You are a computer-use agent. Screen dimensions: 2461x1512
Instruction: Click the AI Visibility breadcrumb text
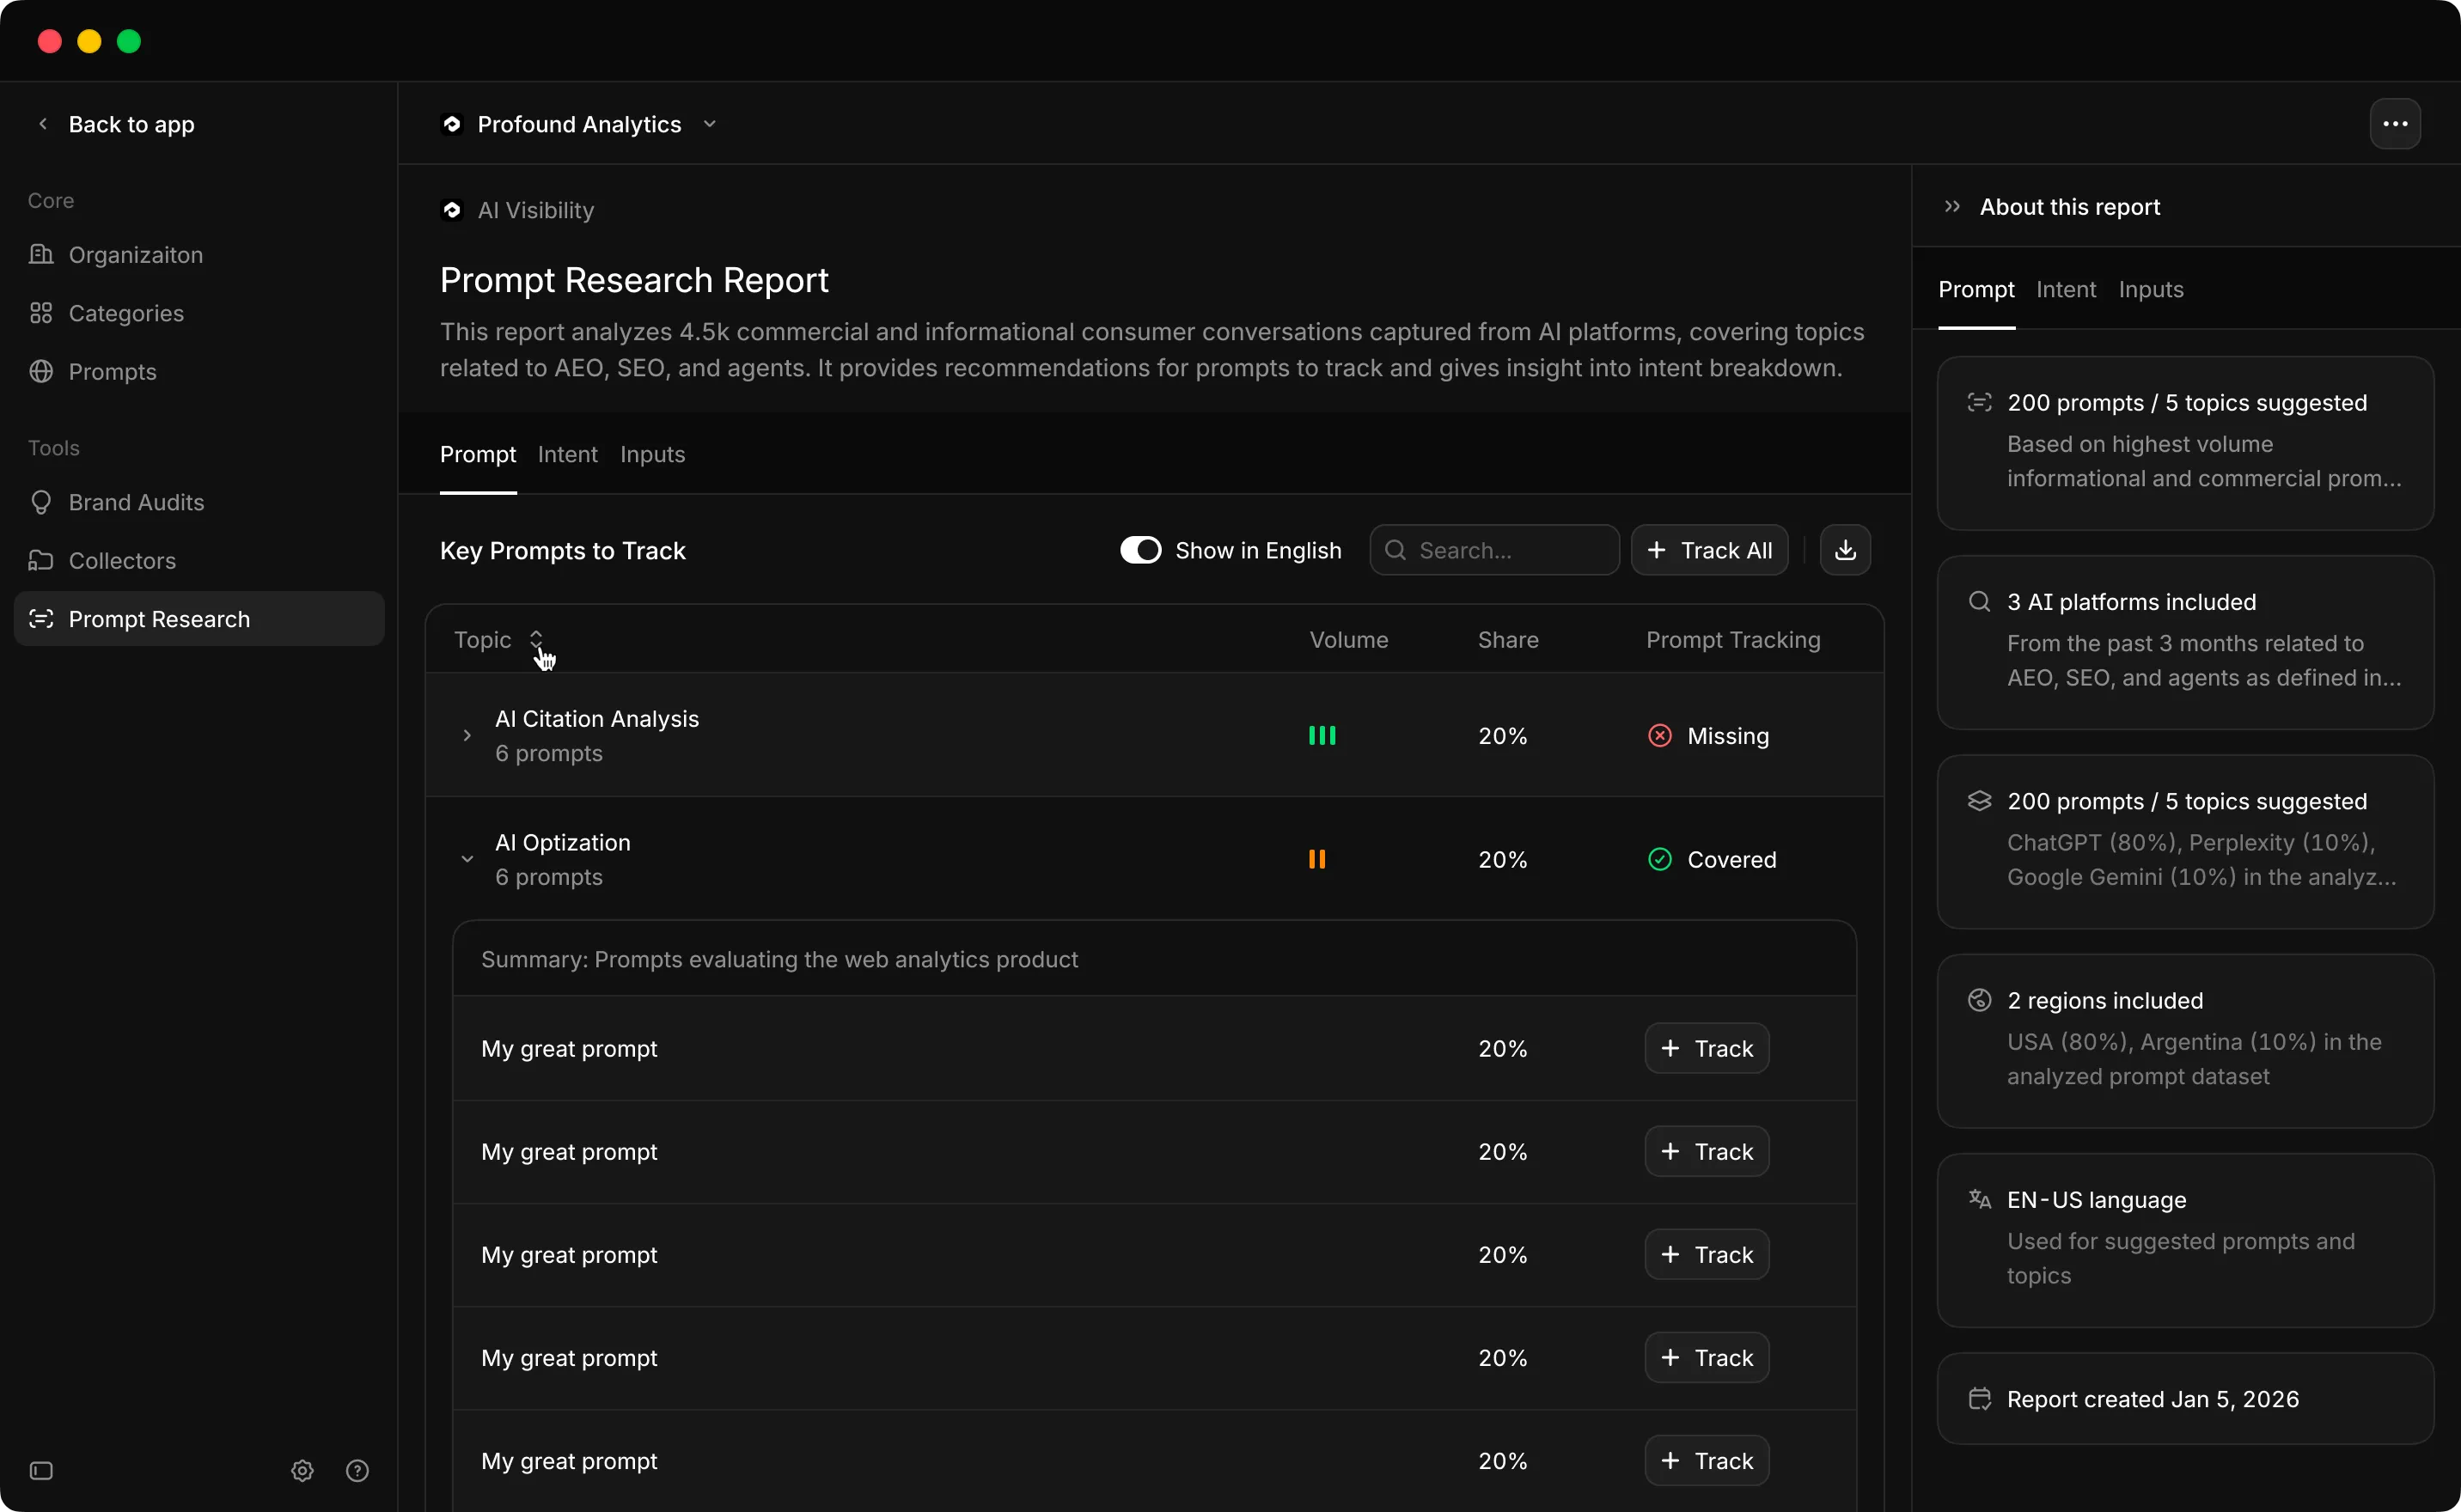tap(536, 210)
